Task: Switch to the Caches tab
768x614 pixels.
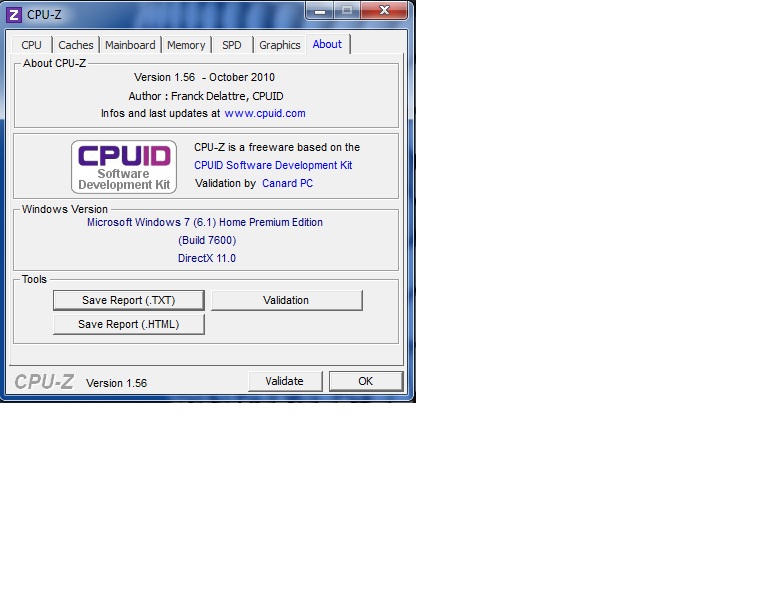Action: click(x=76, y=45)
